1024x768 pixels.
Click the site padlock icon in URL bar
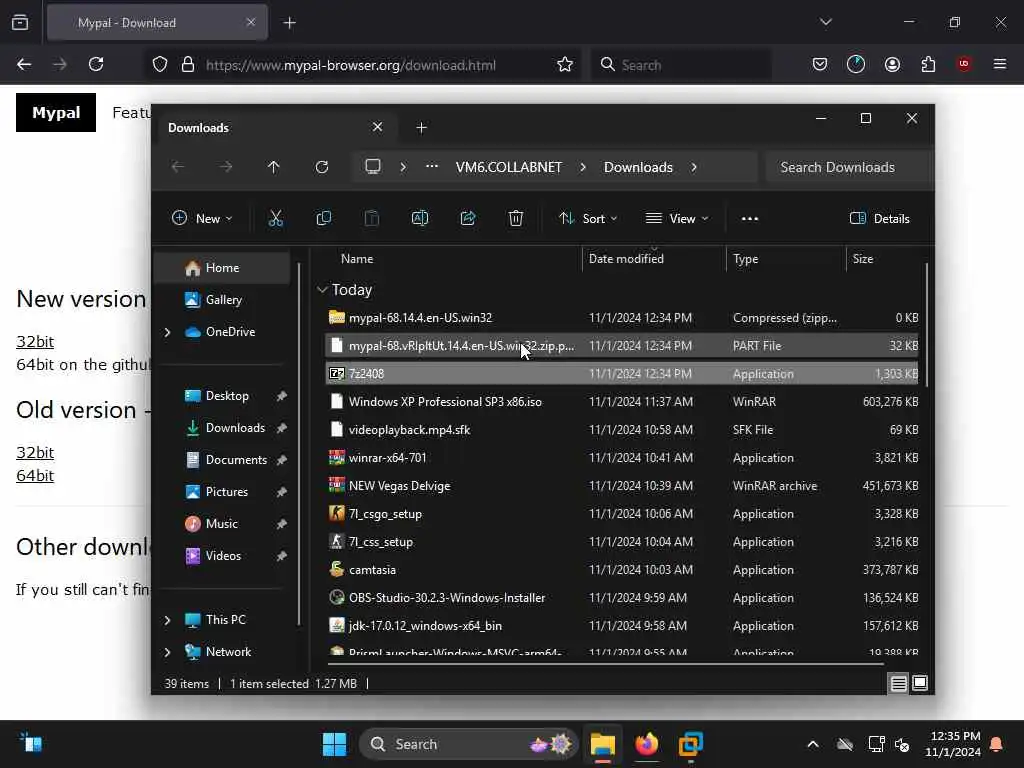coord(188,64)
